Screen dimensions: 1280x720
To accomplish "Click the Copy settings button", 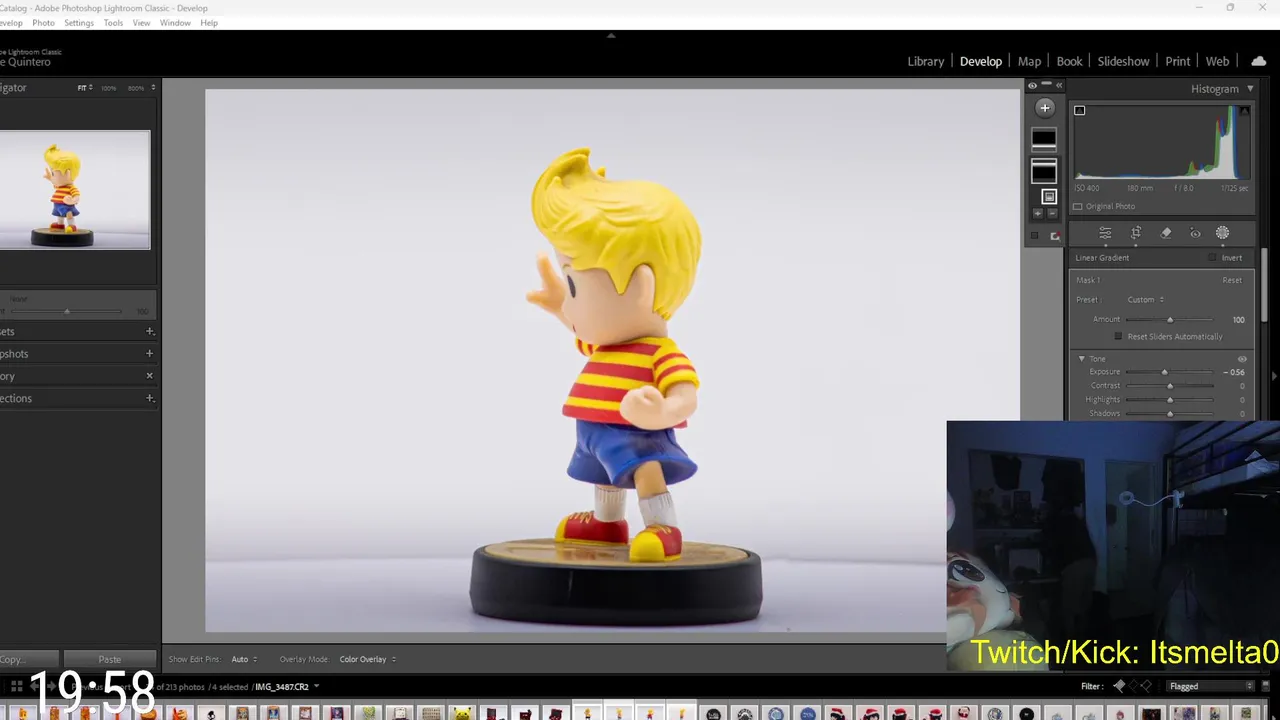I will click(27, 659).
